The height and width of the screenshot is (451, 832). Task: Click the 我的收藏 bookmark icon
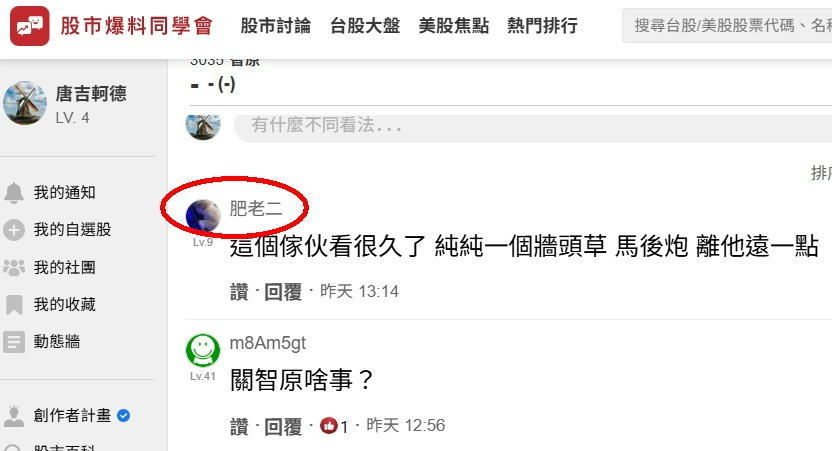14,305
